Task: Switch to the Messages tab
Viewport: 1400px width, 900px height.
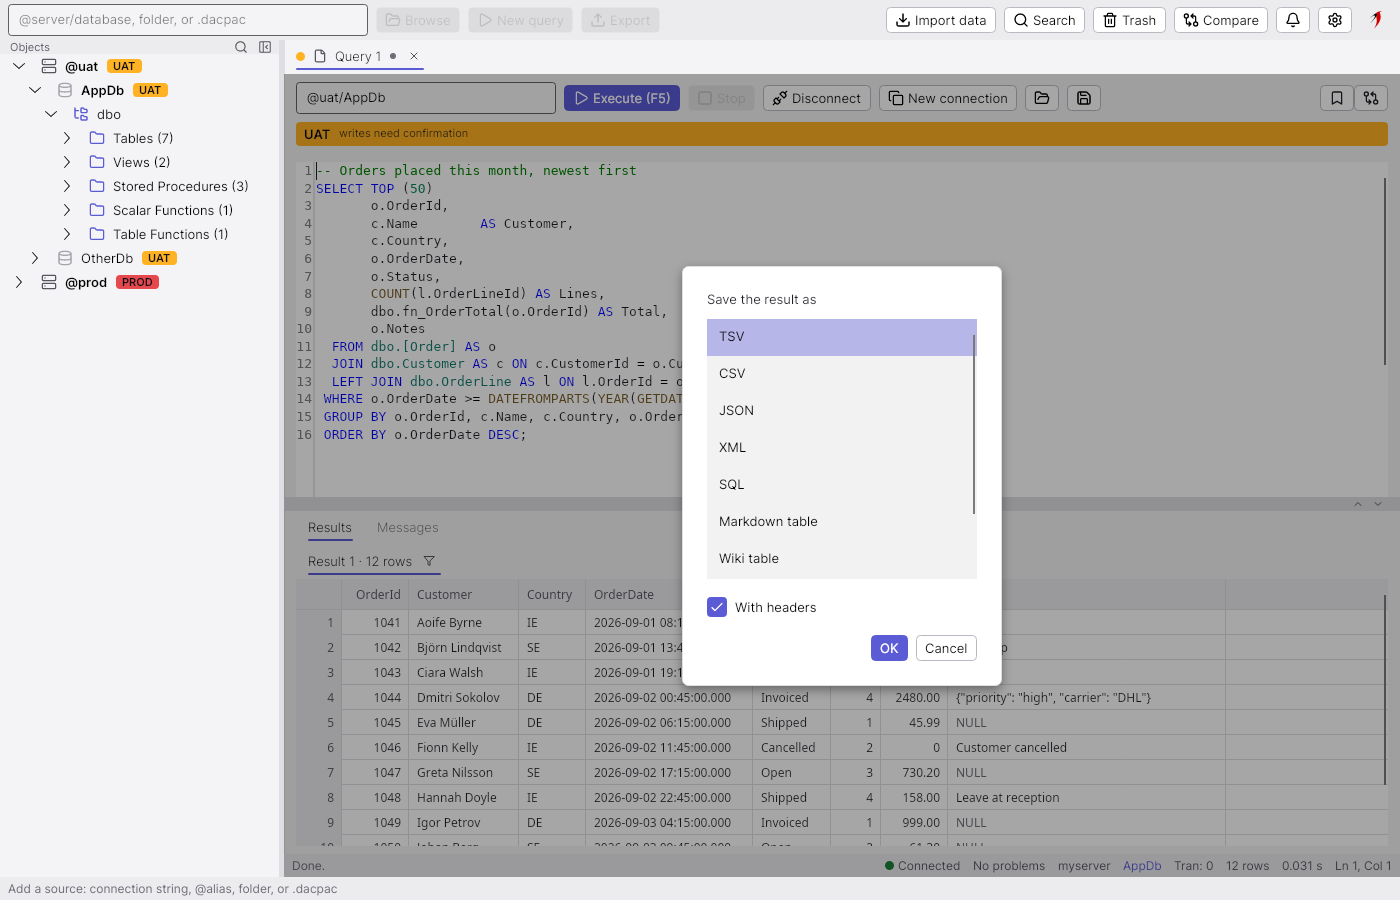Action: pyautogui.click(x=408, y=527)
